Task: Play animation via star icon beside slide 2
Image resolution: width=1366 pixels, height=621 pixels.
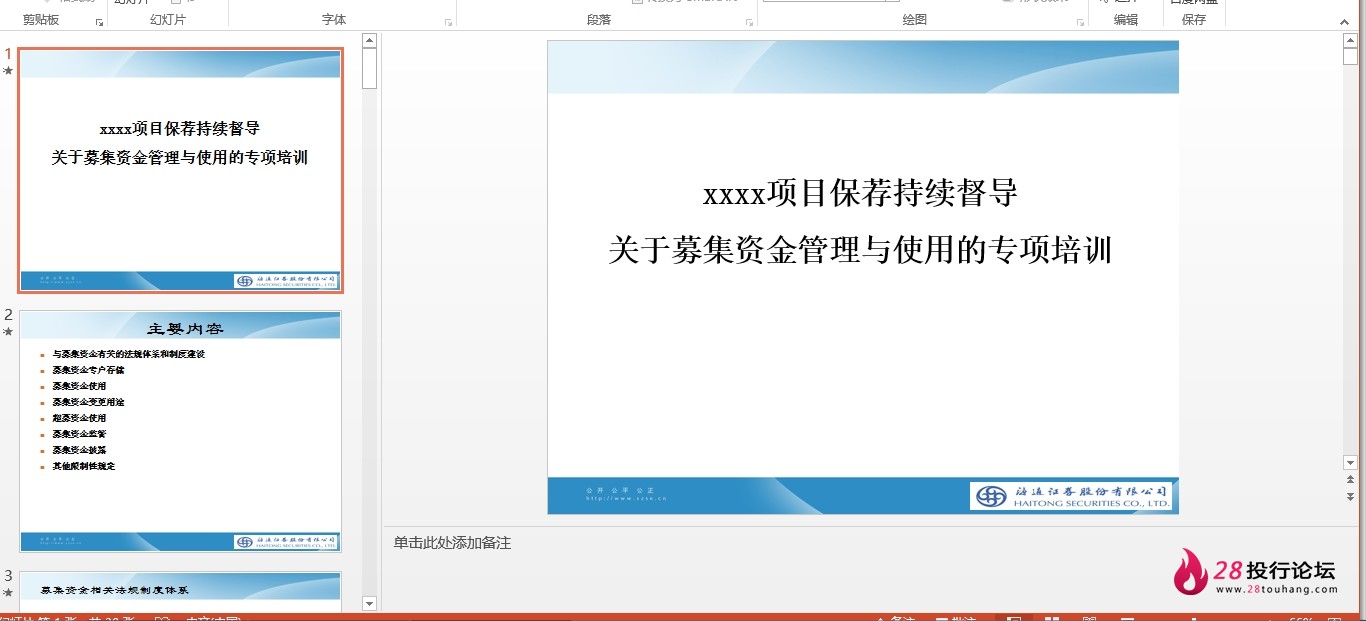Action: pos(8,332)
